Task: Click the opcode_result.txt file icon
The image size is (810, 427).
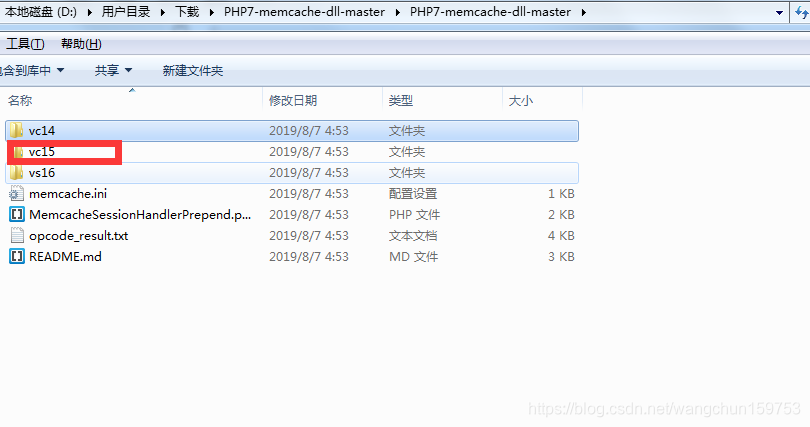Action: coord(17,236)
